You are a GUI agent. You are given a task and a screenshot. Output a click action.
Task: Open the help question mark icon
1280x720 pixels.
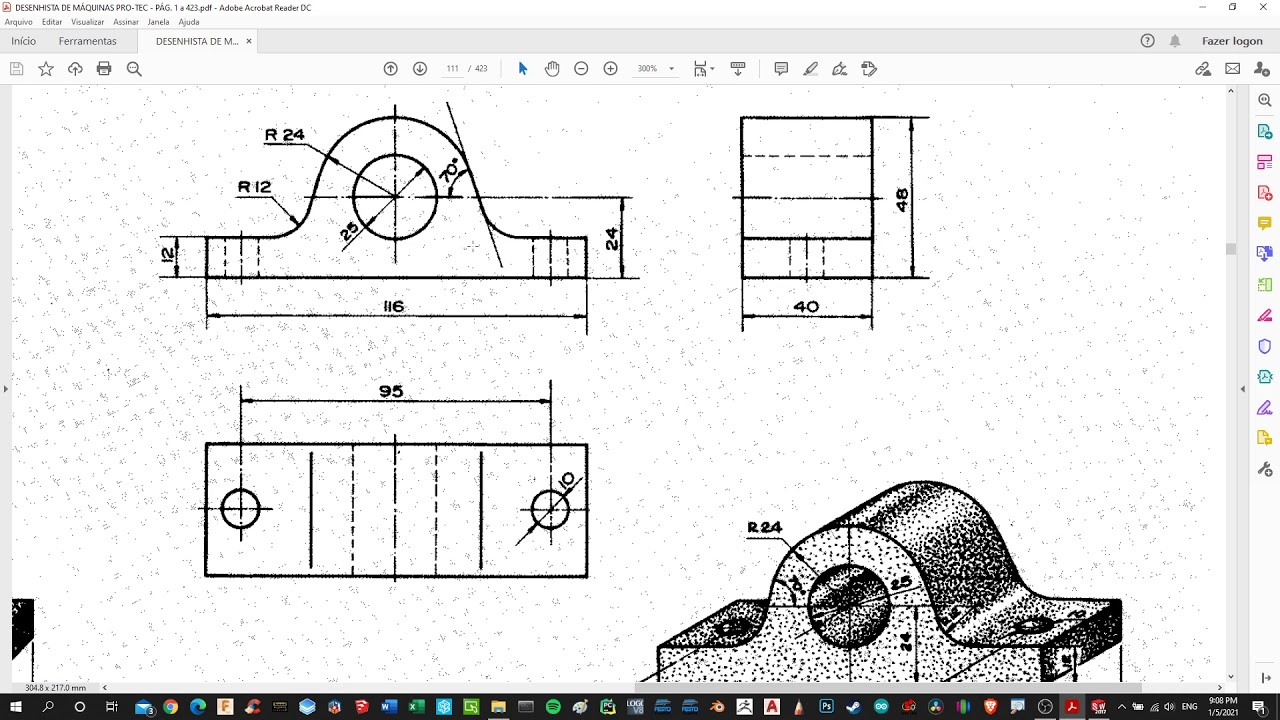1148,41
